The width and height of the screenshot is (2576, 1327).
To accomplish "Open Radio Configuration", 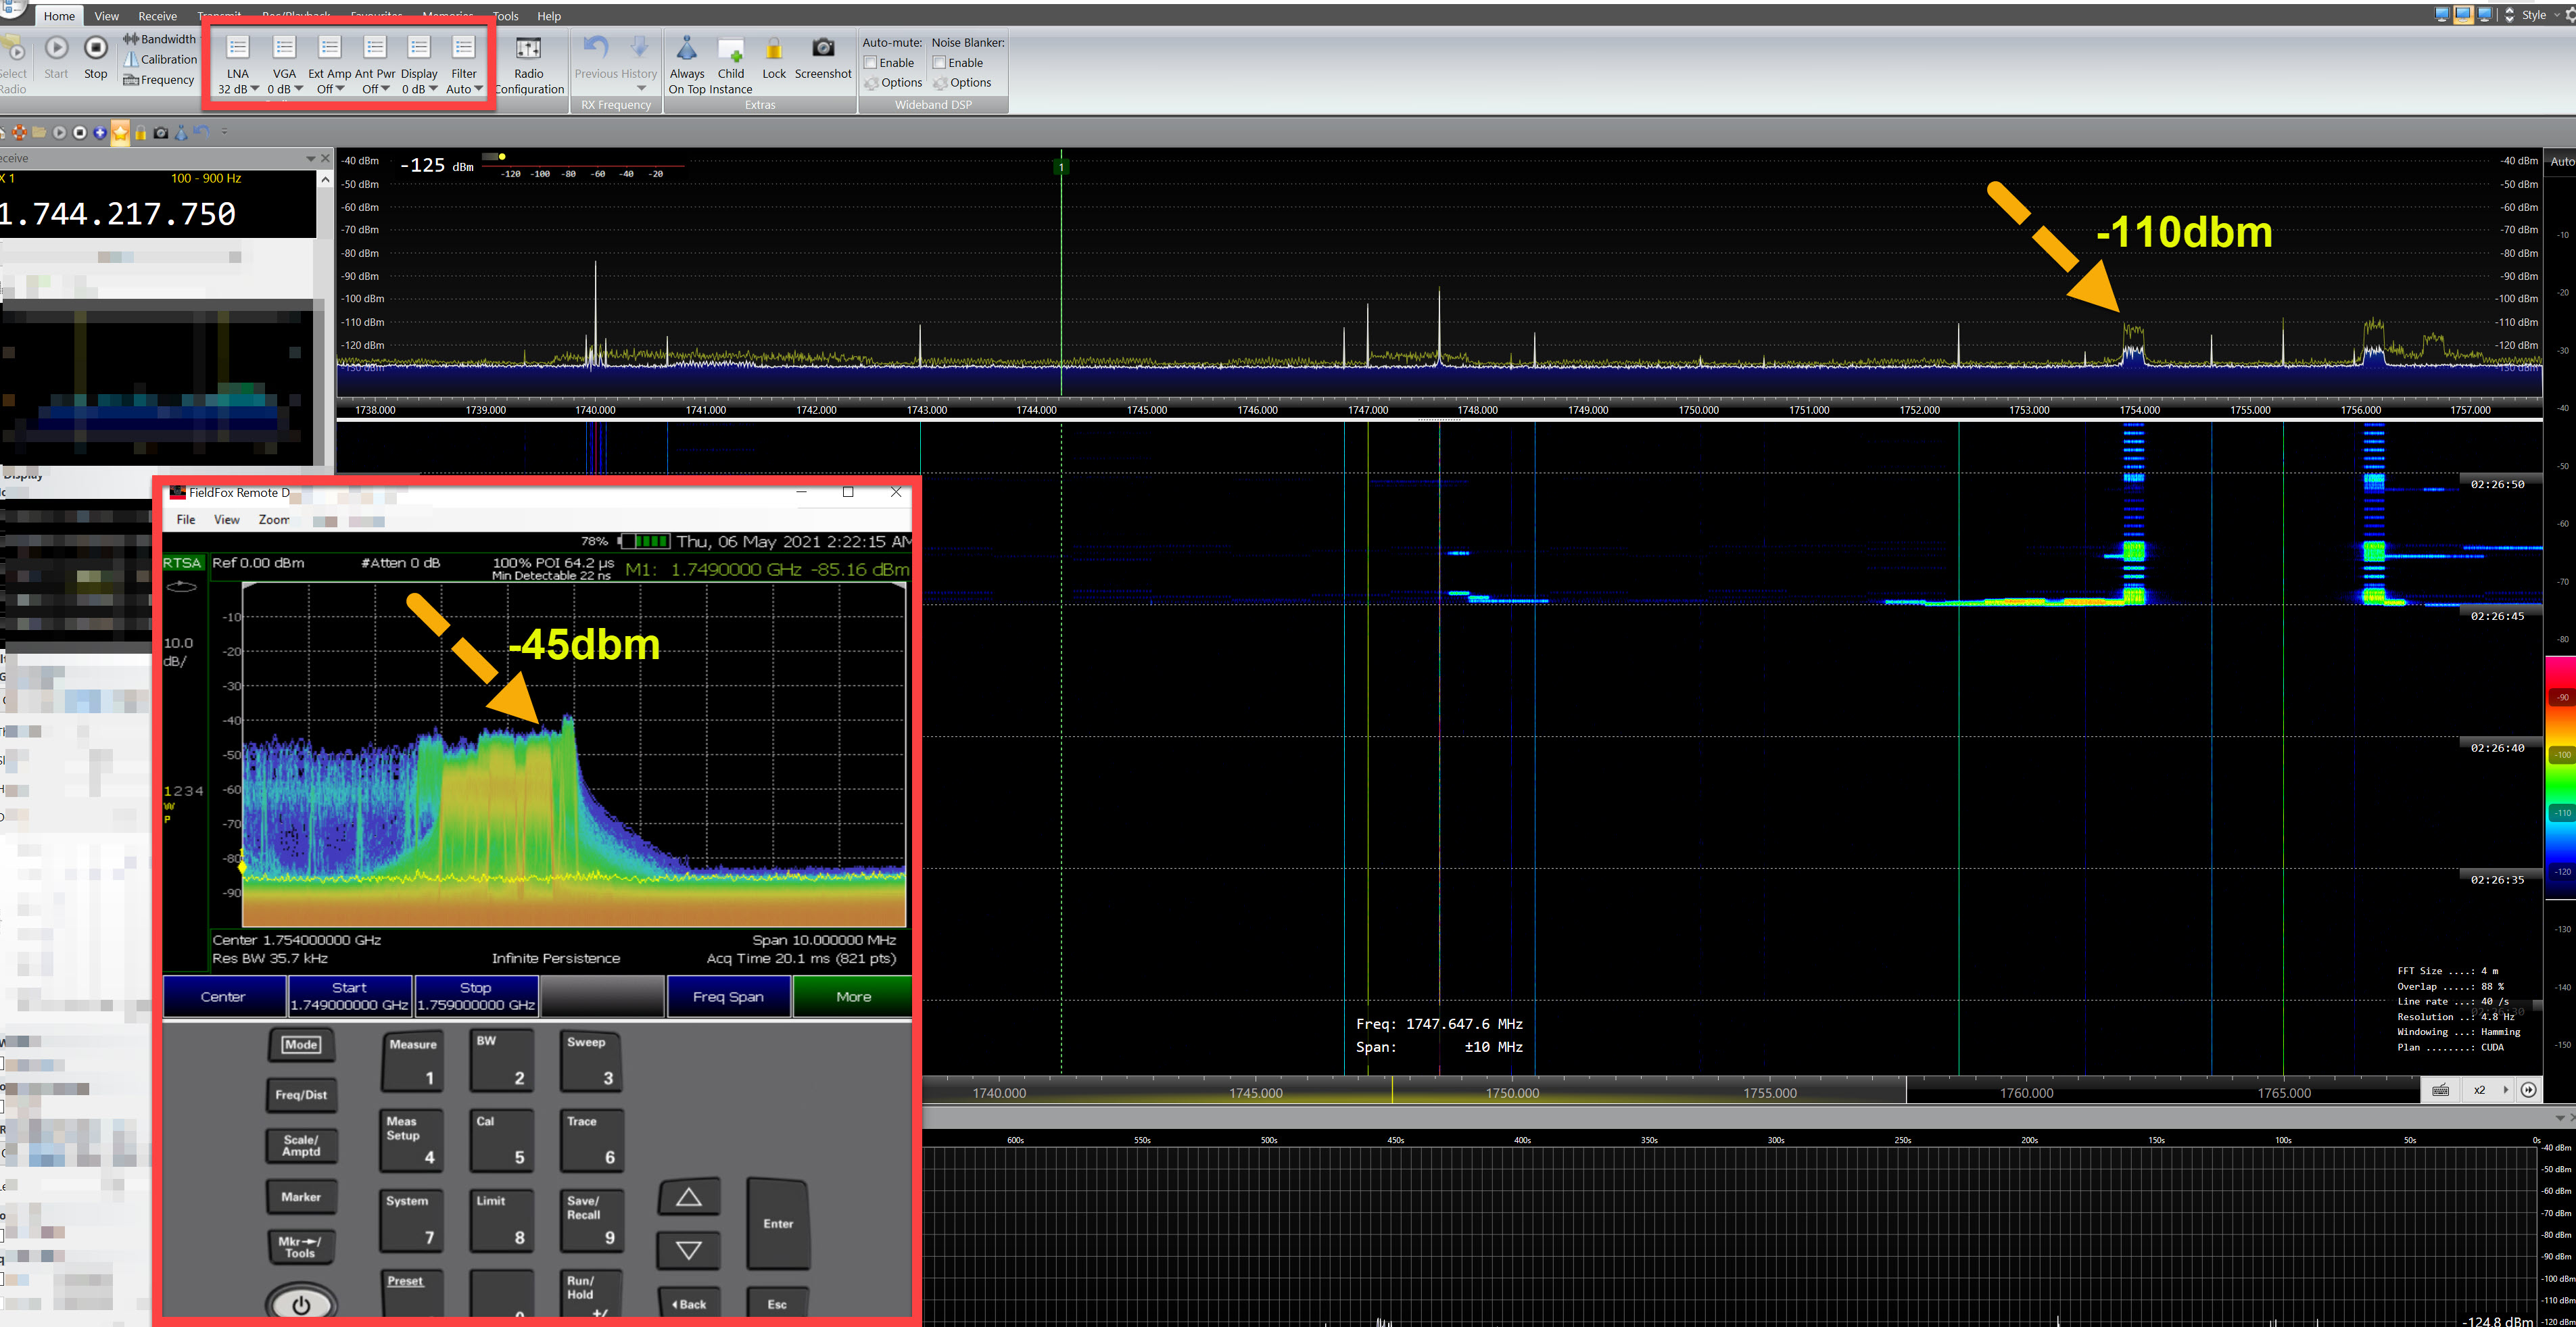I will tap(528, 48).
